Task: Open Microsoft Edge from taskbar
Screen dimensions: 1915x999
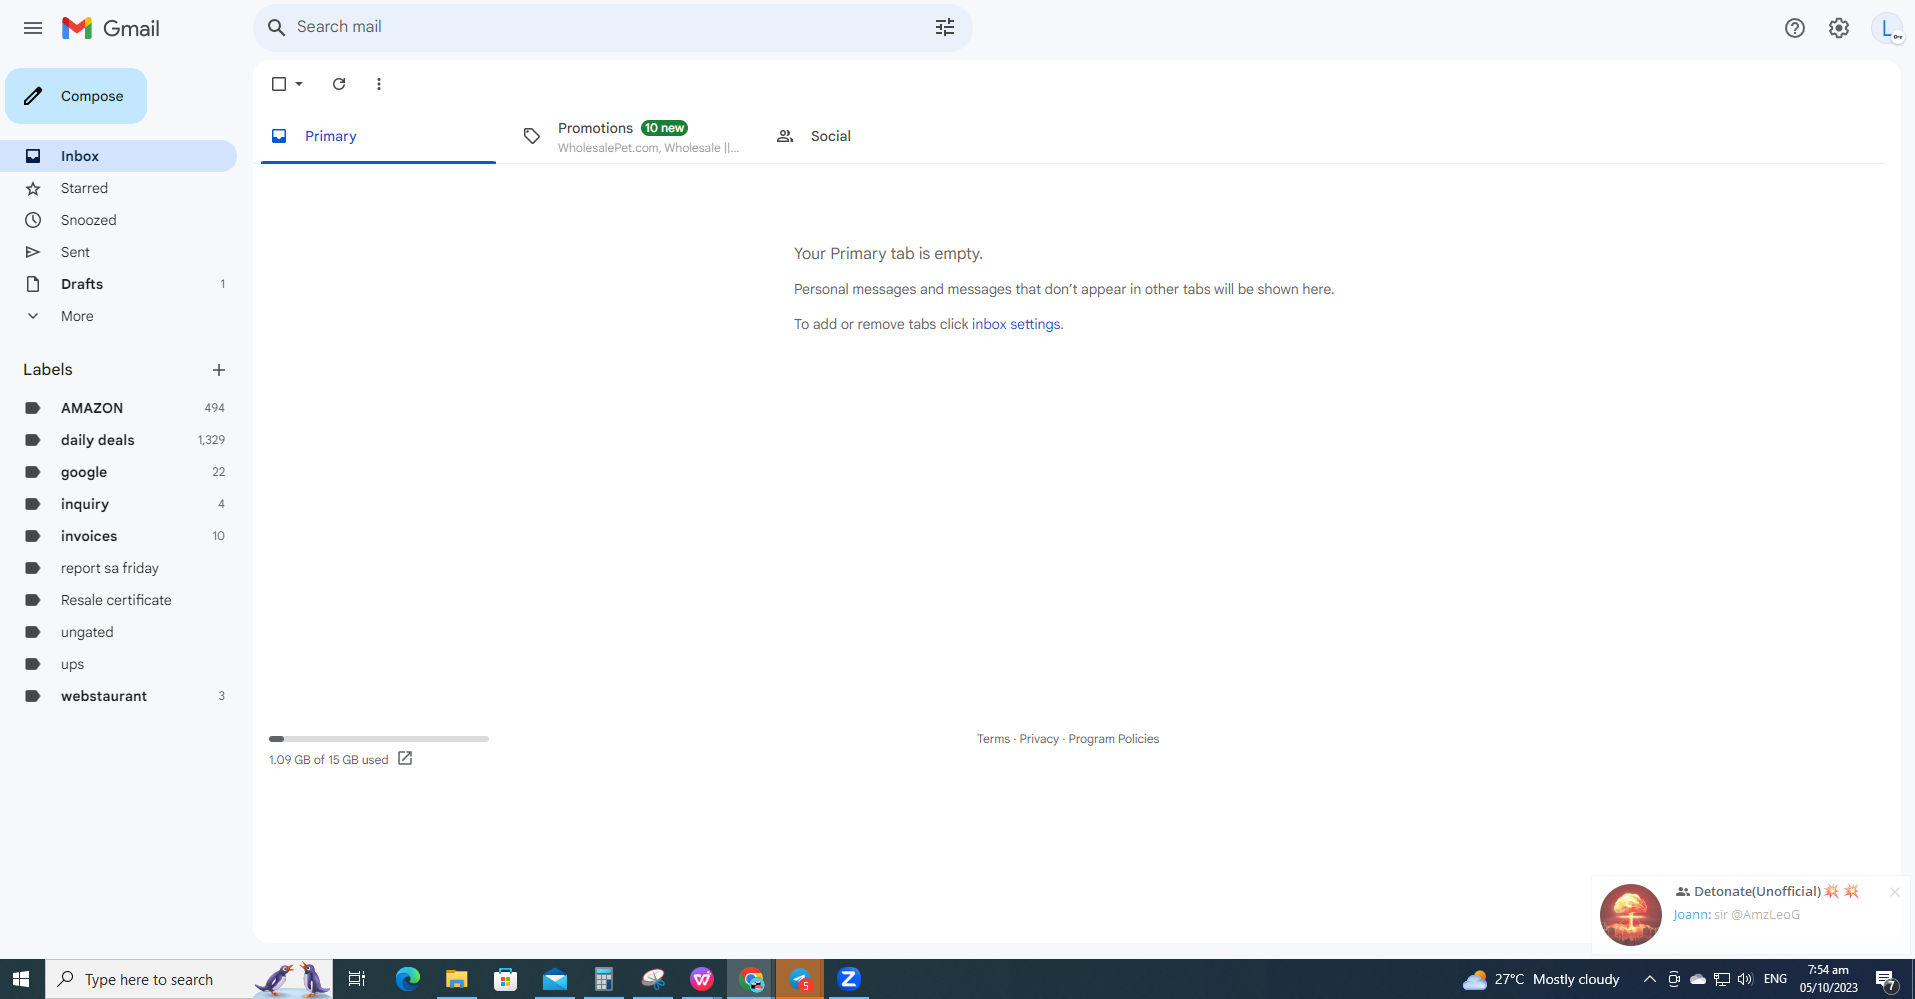Action: pyautogui.click(x=407, y=979)
